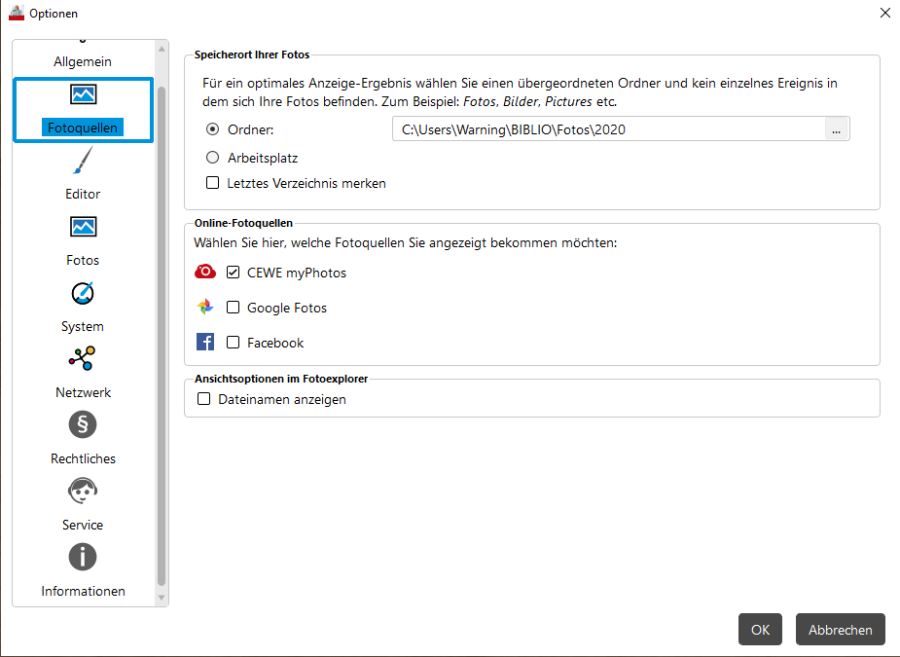Browse folder with the ... button

tap(836, 129)
